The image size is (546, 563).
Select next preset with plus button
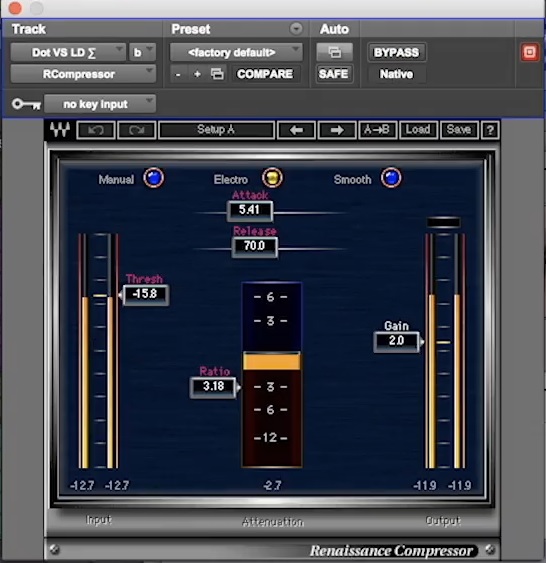[x=197, y=74]
